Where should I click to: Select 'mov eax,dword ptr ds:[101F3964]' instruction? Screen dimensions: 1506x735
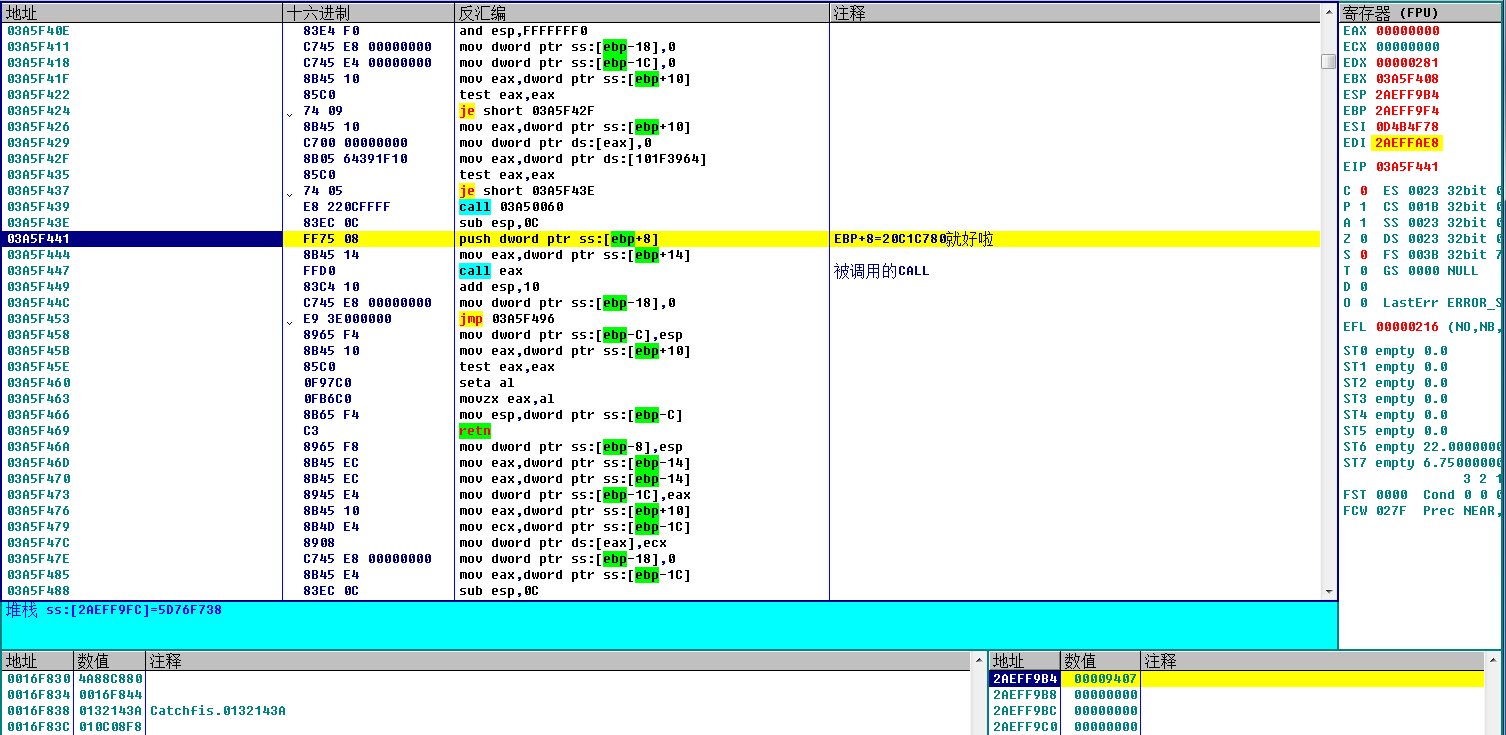tap(583, 159)
